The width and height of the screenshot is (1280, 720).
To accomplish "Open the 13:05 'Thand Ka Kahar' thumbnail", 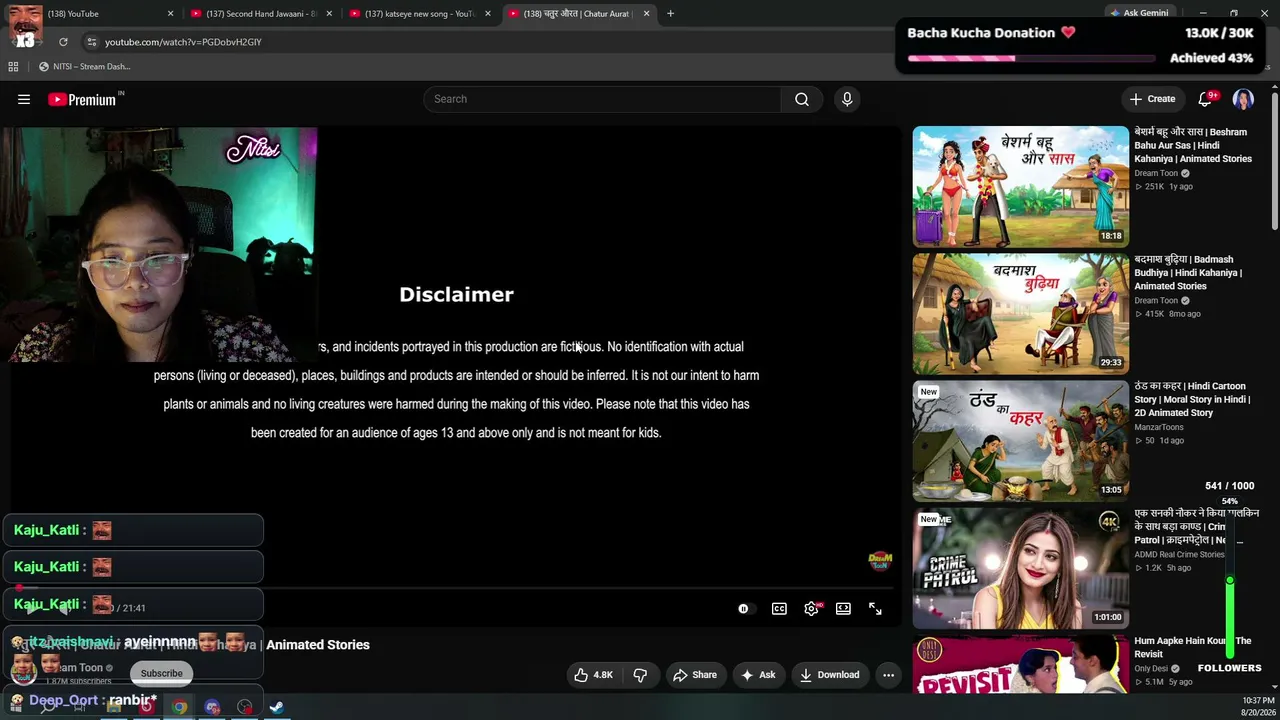I will tap(1020, 441).
